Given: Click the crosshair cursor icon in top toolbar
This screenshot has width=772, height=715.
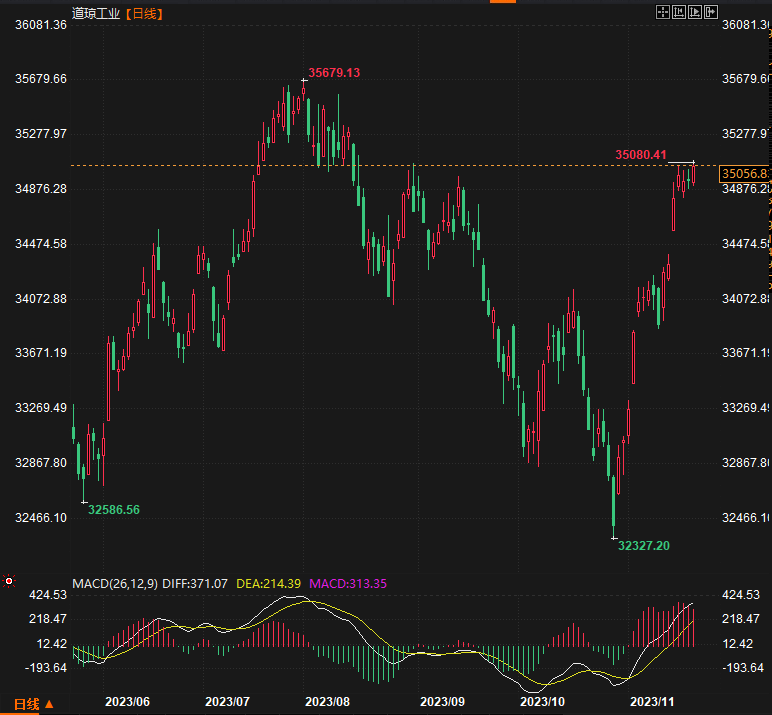Looking at the screenshot, I should [x=663, y=13].
